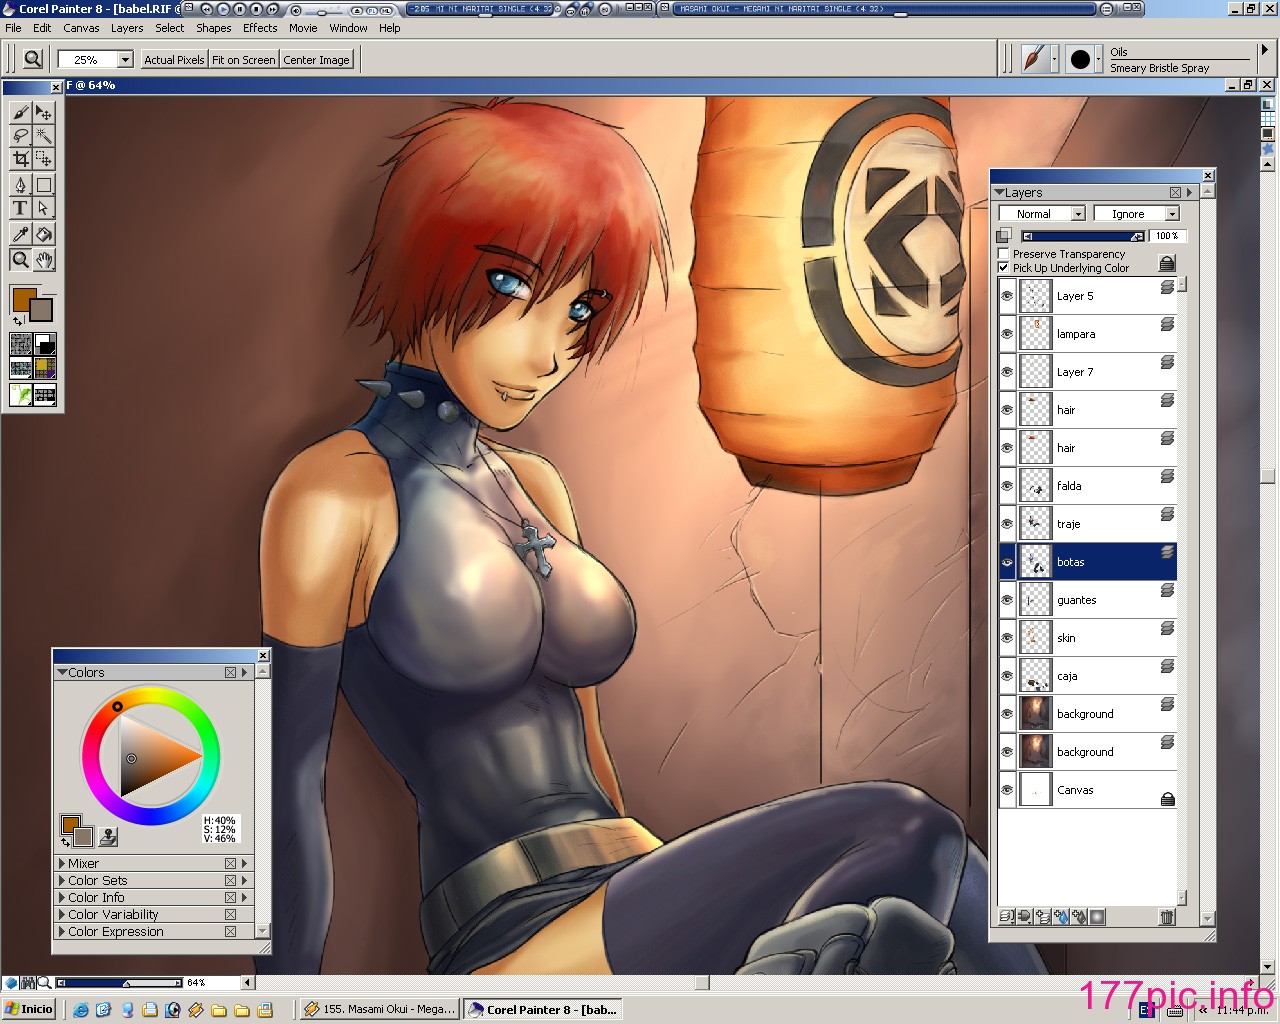Select the Crop tool
Image resolution: width=1280 pixels, height=1024 pixels.
click(20, 158)
